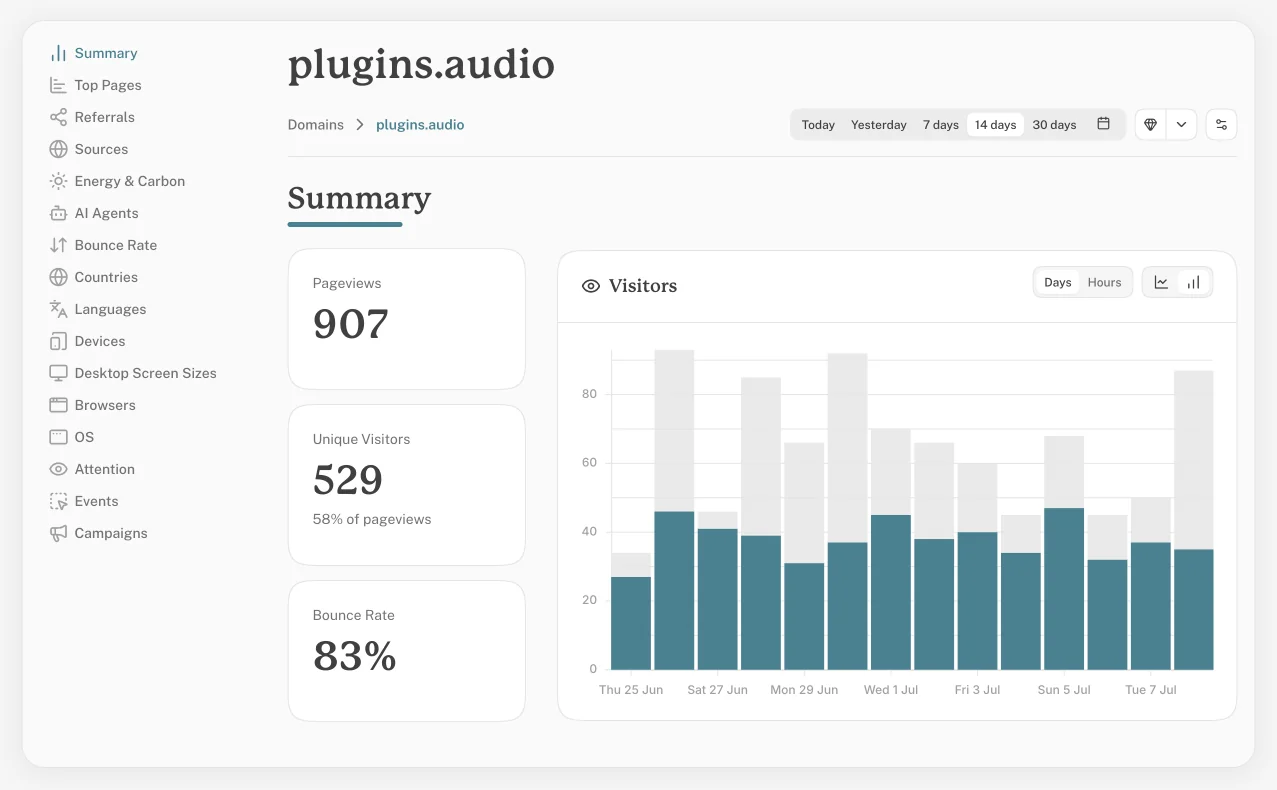The width and height of the screenshot is (1277, 790).
Task: Click the Campaigns megaphone icon
Action: coord(58,533)
